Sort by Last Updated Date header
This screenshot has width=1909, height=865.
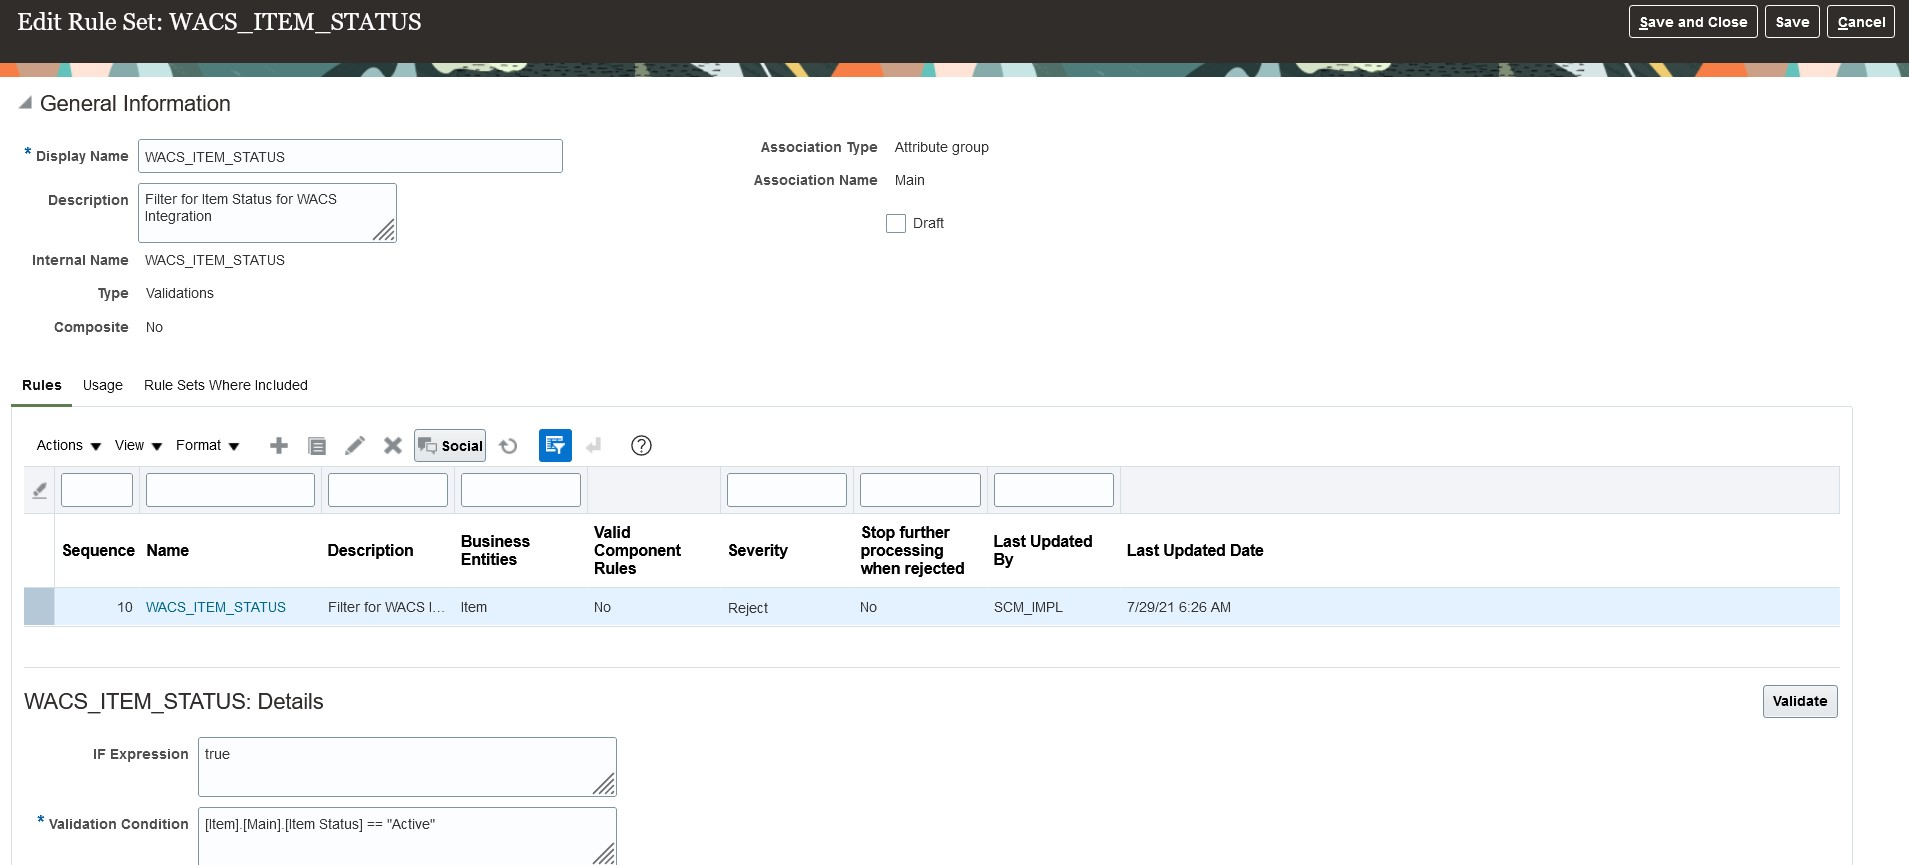pos(1195,550)
